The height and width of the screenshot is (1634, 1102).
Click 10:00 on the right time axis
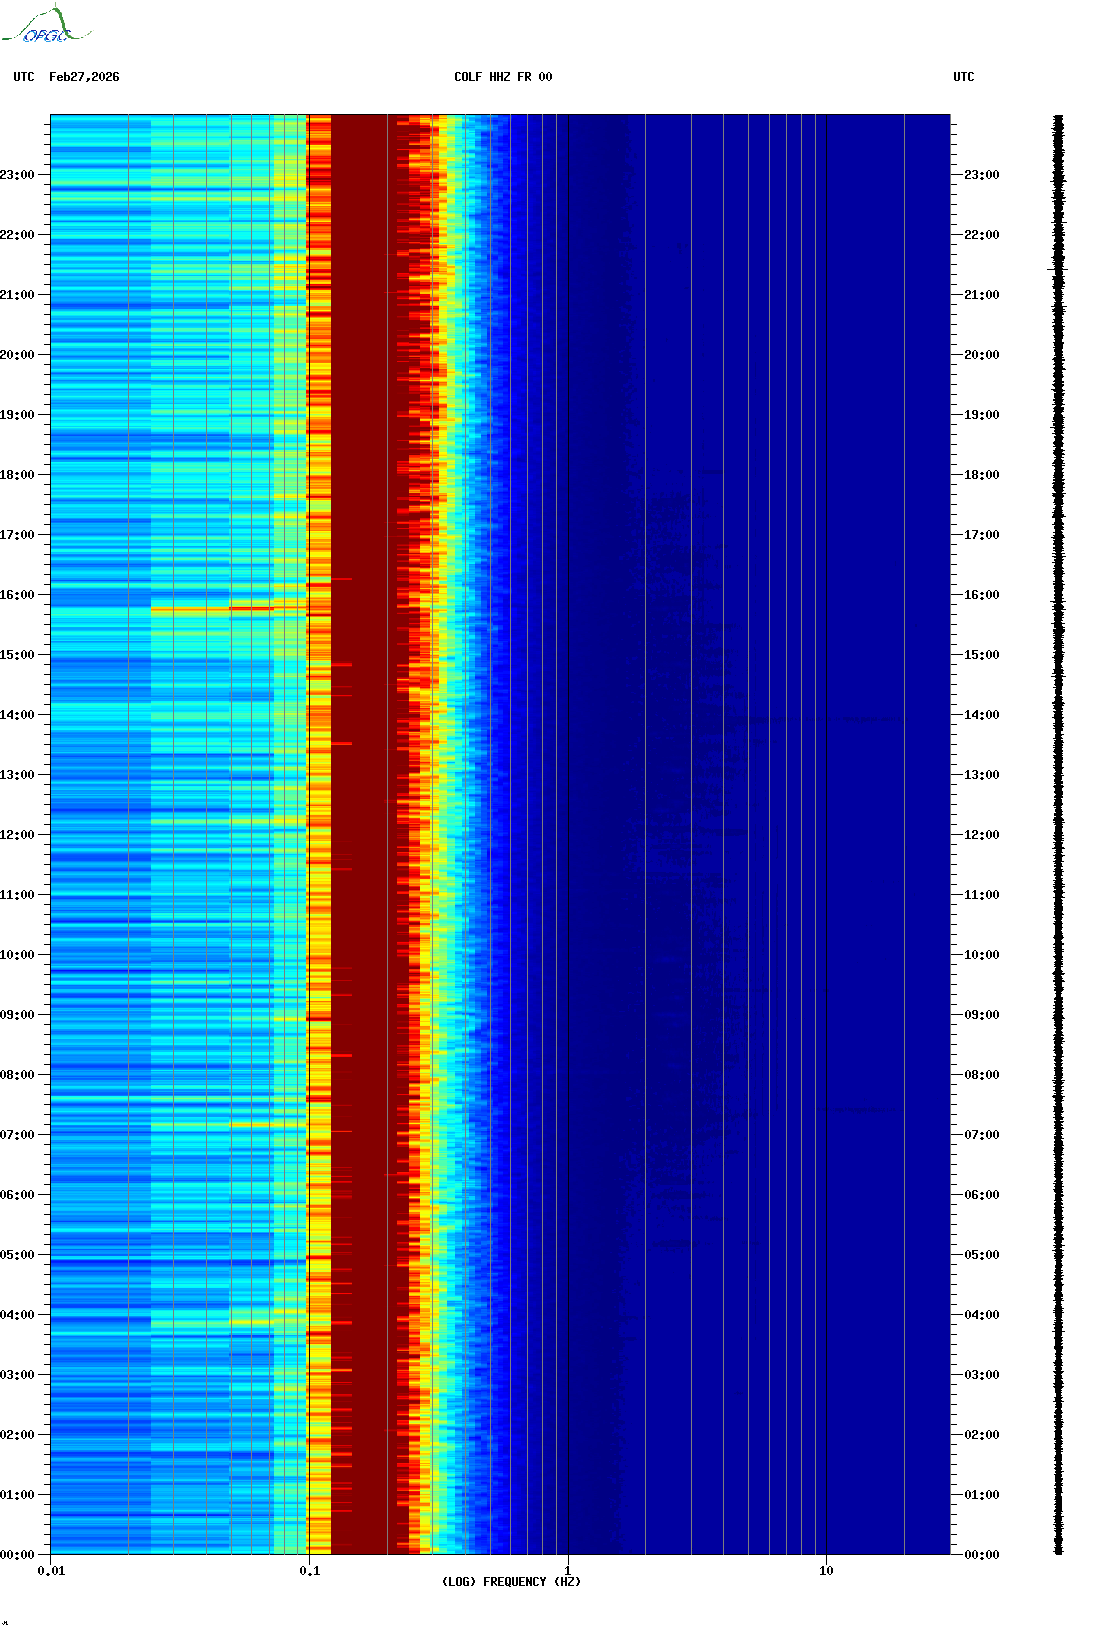982,955
